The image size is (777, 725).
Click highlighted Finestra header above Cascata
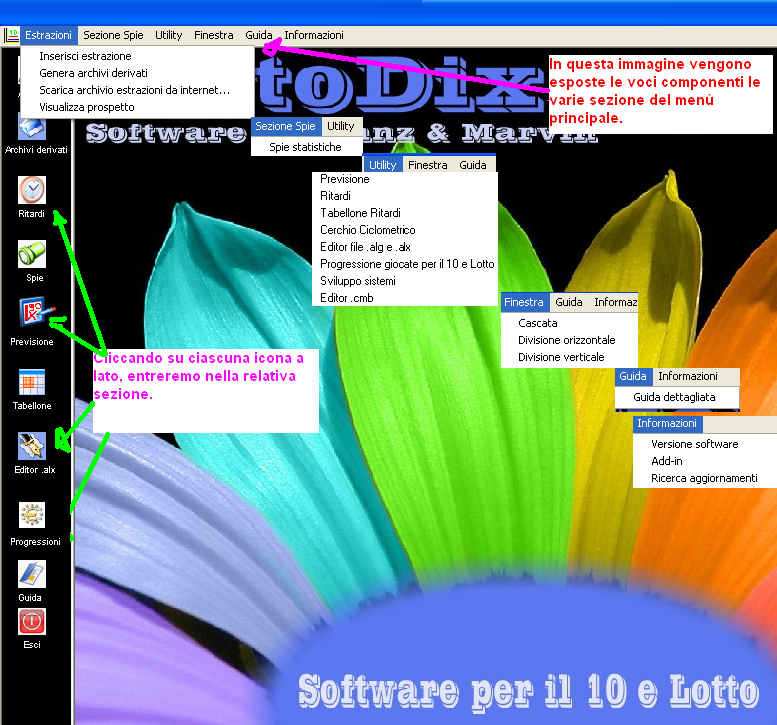525,302
